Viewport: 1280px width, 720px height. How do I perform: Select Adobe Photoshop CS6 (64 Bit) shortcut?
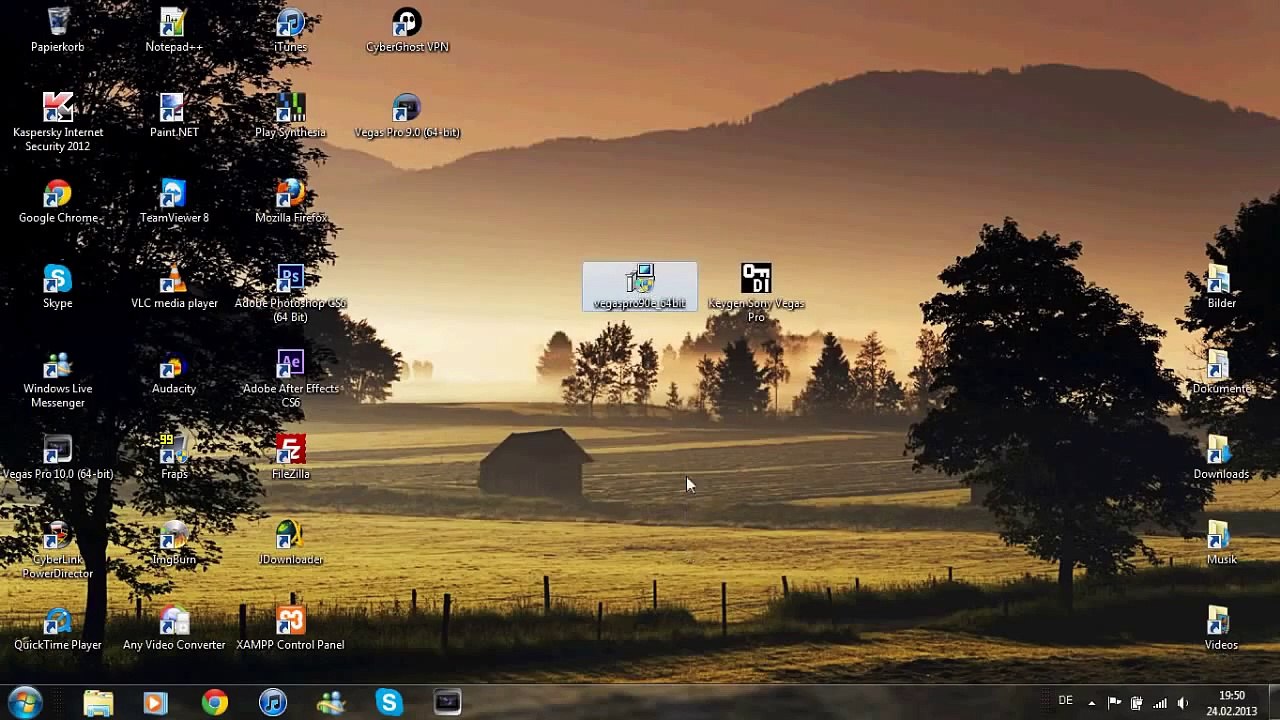(290, 293)
